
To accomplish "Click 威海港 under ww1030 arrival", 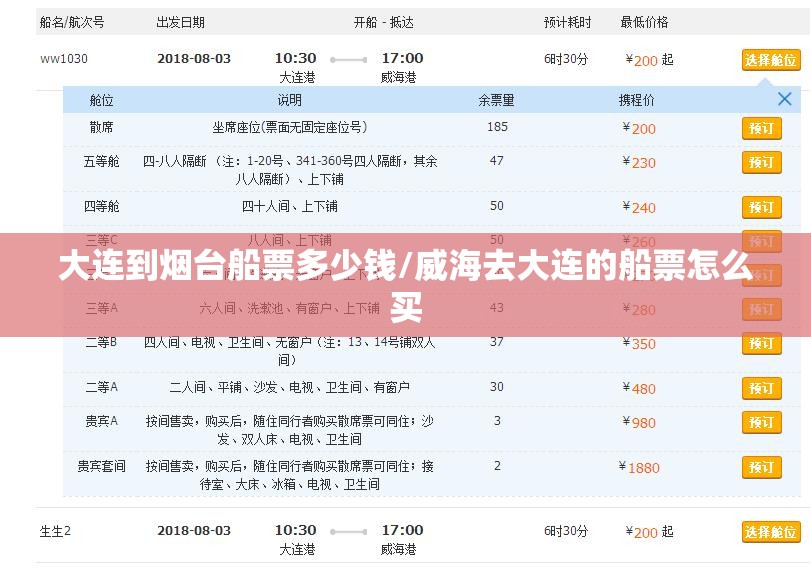I will tap(399, 78).
